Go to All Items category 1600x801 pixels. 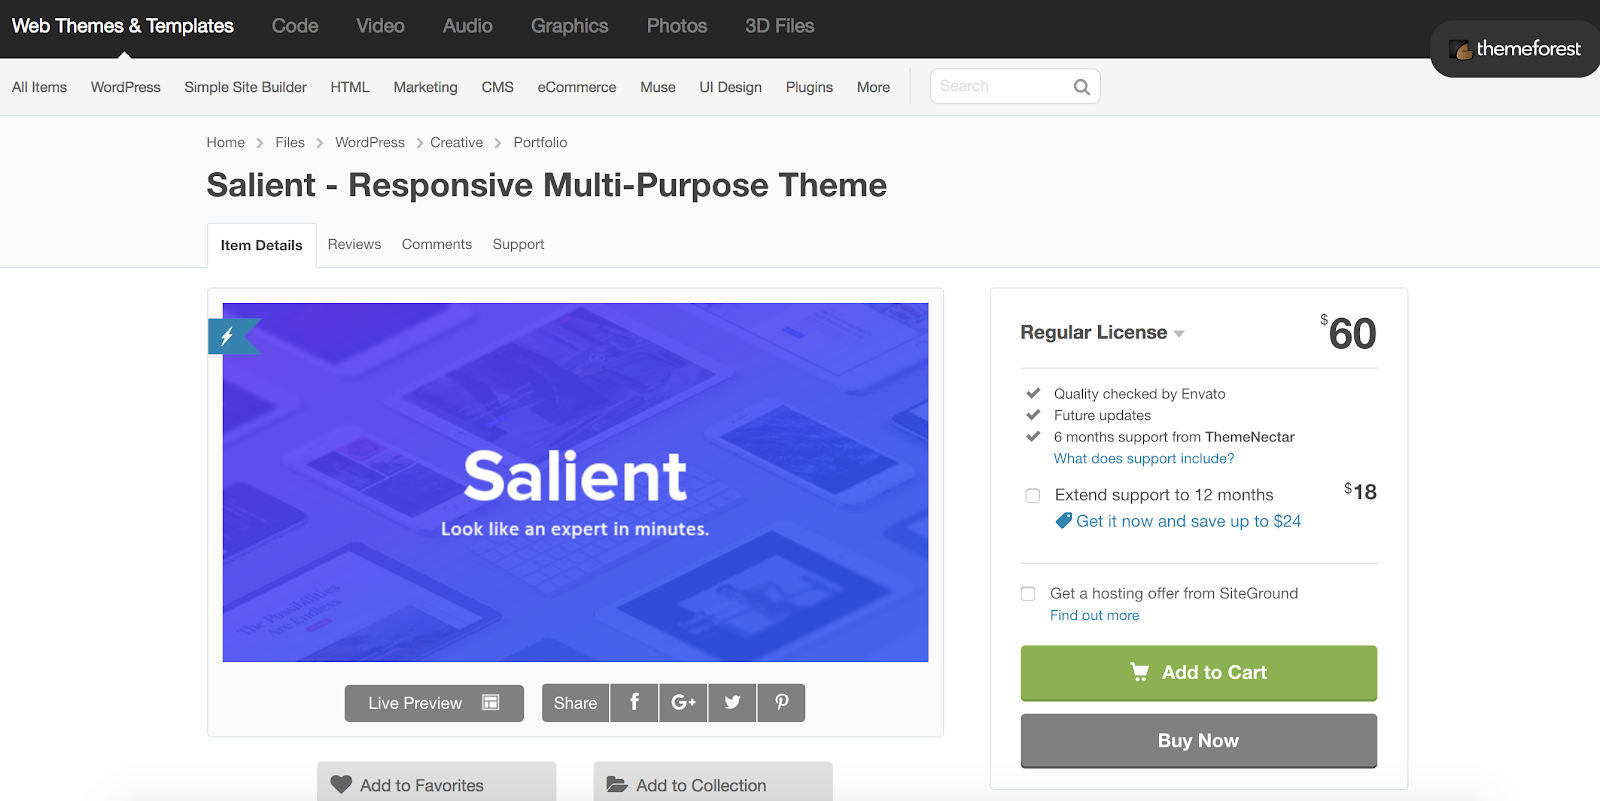[39, 87]
